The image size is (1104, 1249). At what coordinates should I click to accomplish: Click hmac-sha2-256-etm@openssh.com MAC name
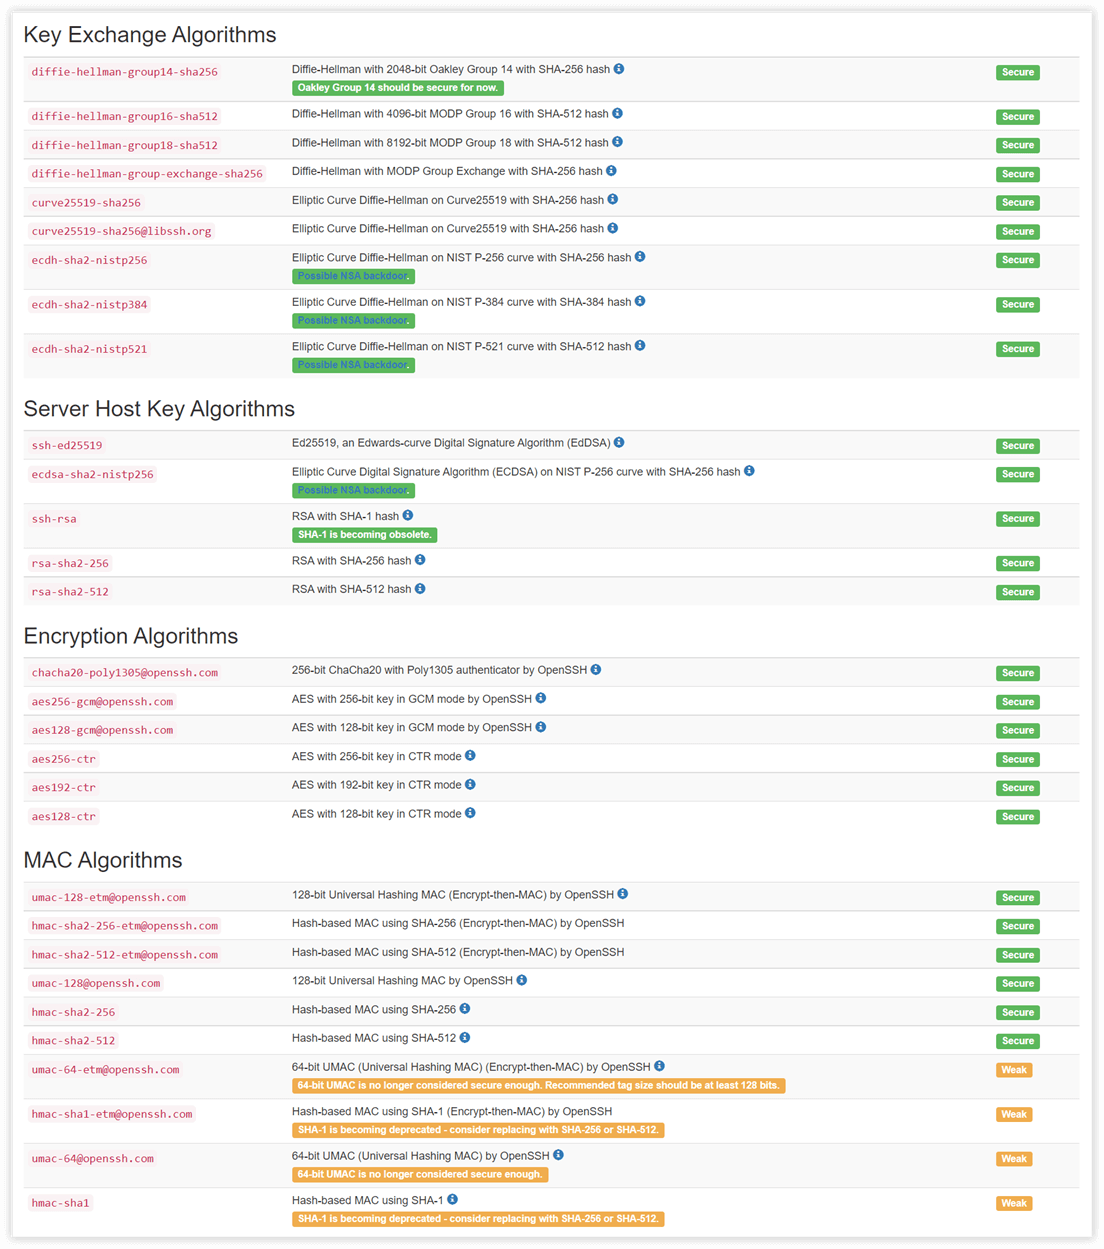point(124,926)
